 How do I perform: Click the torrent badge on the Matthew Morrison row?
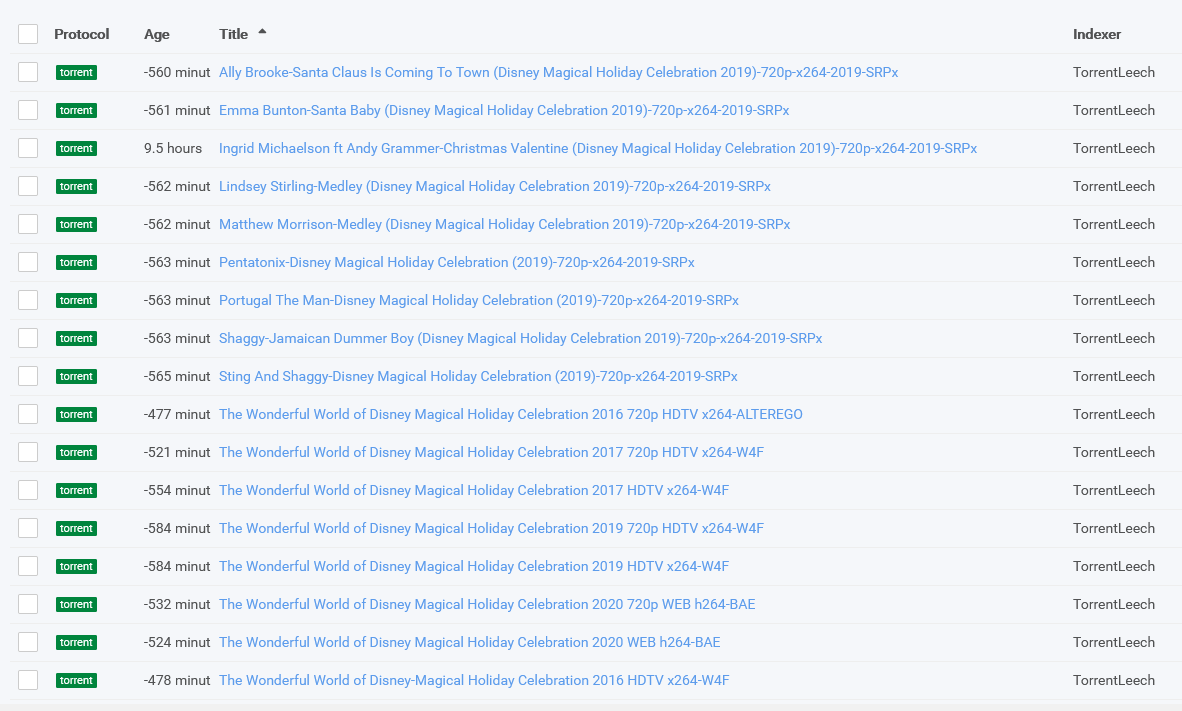(x=76, y=224)
